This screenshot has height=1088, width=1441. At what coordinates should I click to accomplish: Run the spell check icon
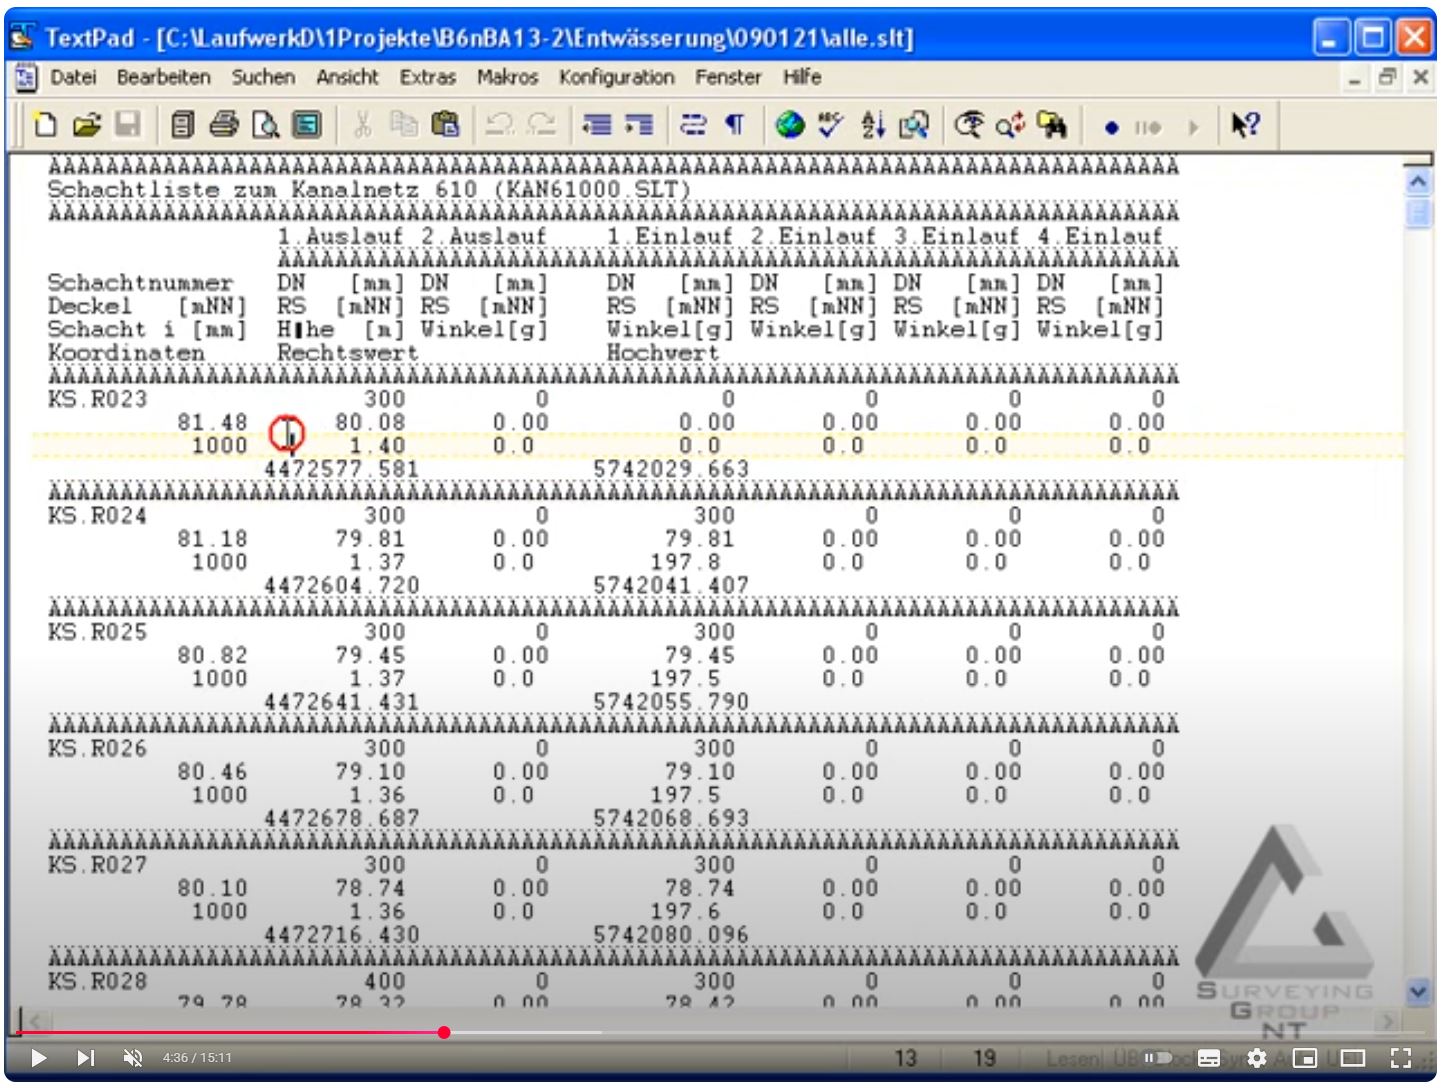(x=830, y=125)
